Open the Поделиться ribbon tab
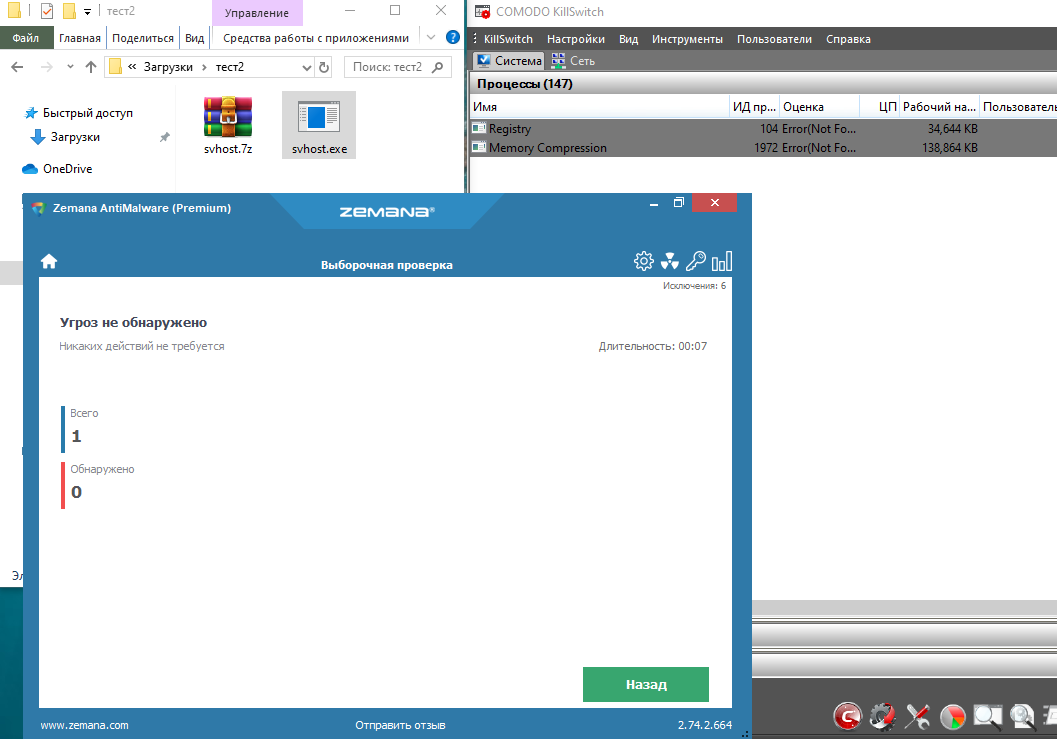The height and width of the screenshot is (739, 1057). coord(143,38)
